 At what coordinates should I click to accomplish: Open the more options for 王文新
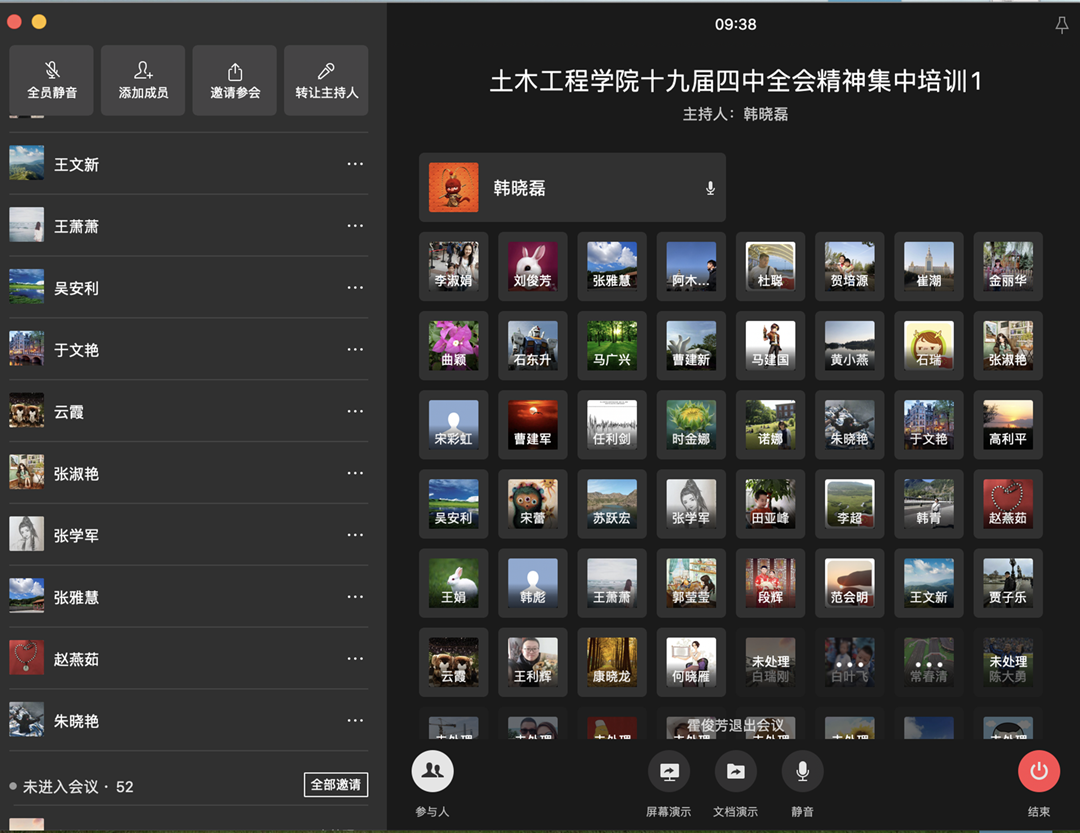click(x=355, y=164)
